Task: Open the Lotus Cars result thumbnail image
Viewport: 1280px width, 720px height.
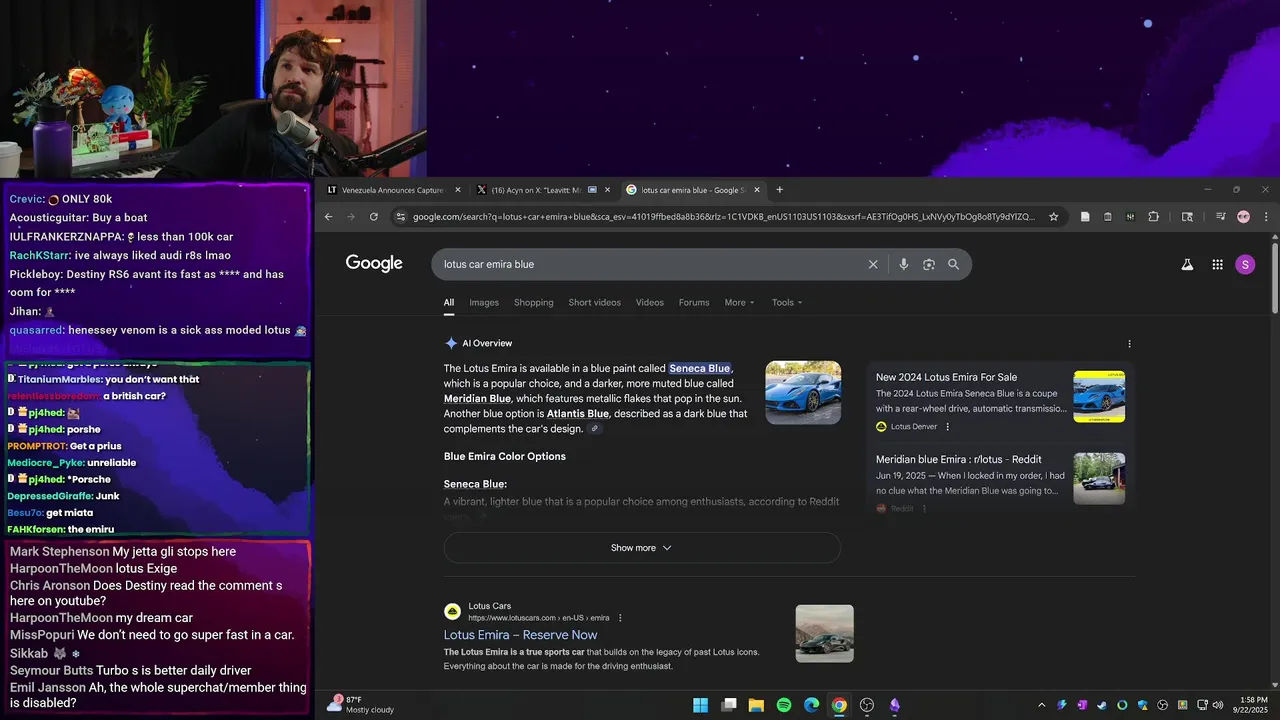Action: coord(825,634)
